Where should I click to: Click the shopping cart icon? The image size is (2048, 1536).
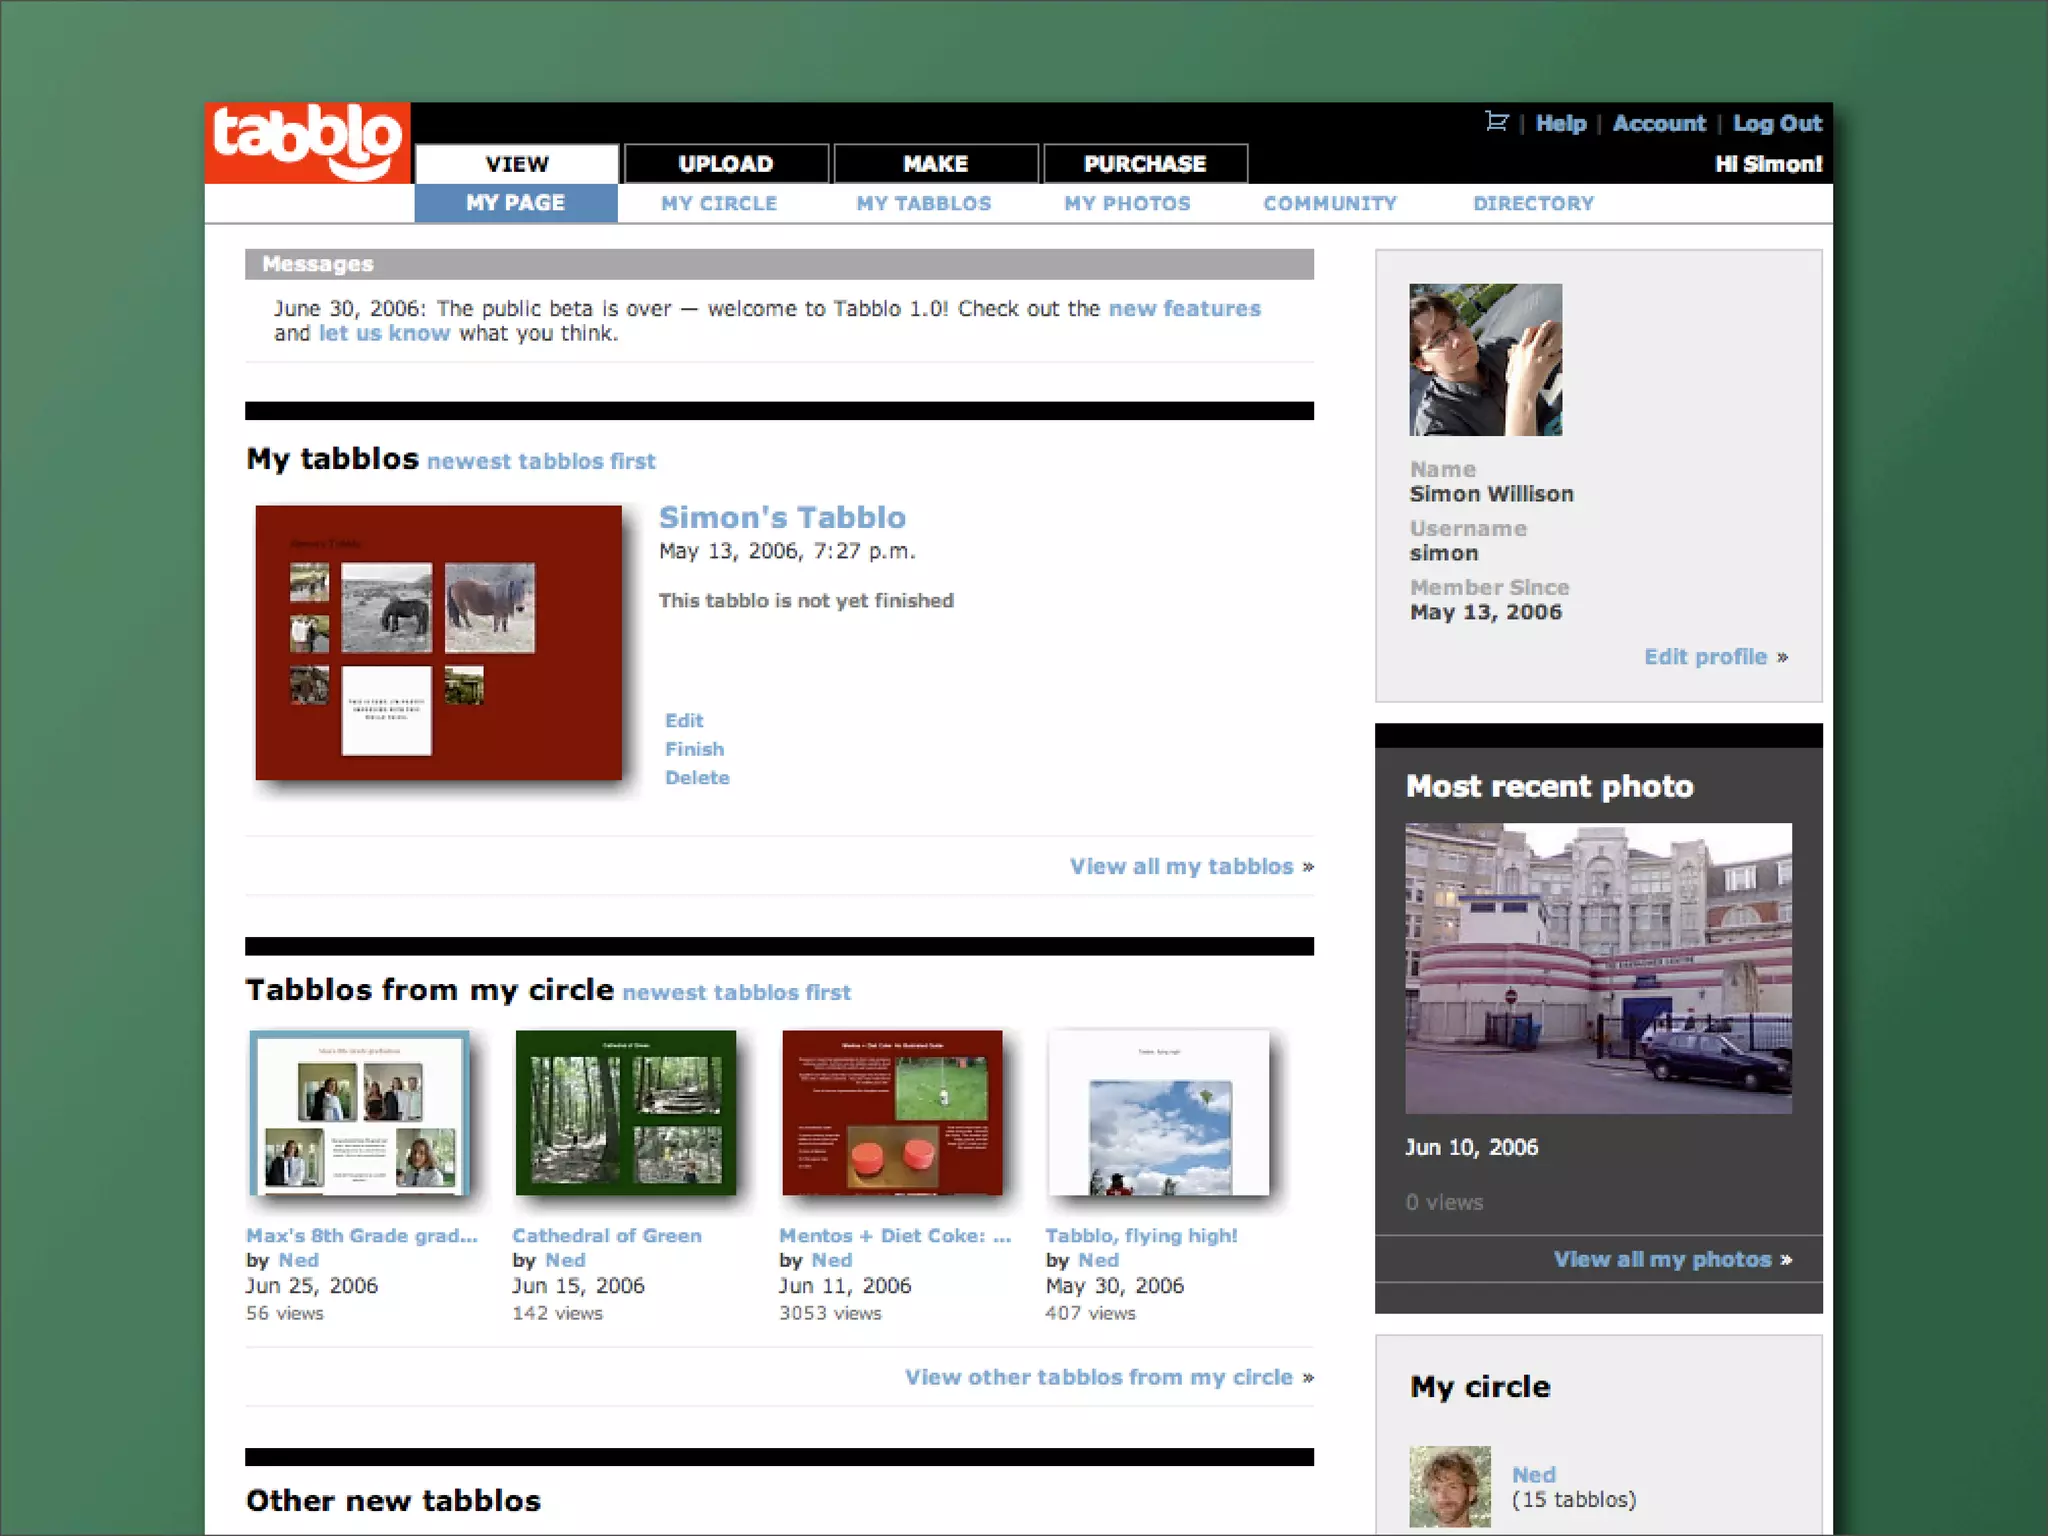coord(1496,122)
